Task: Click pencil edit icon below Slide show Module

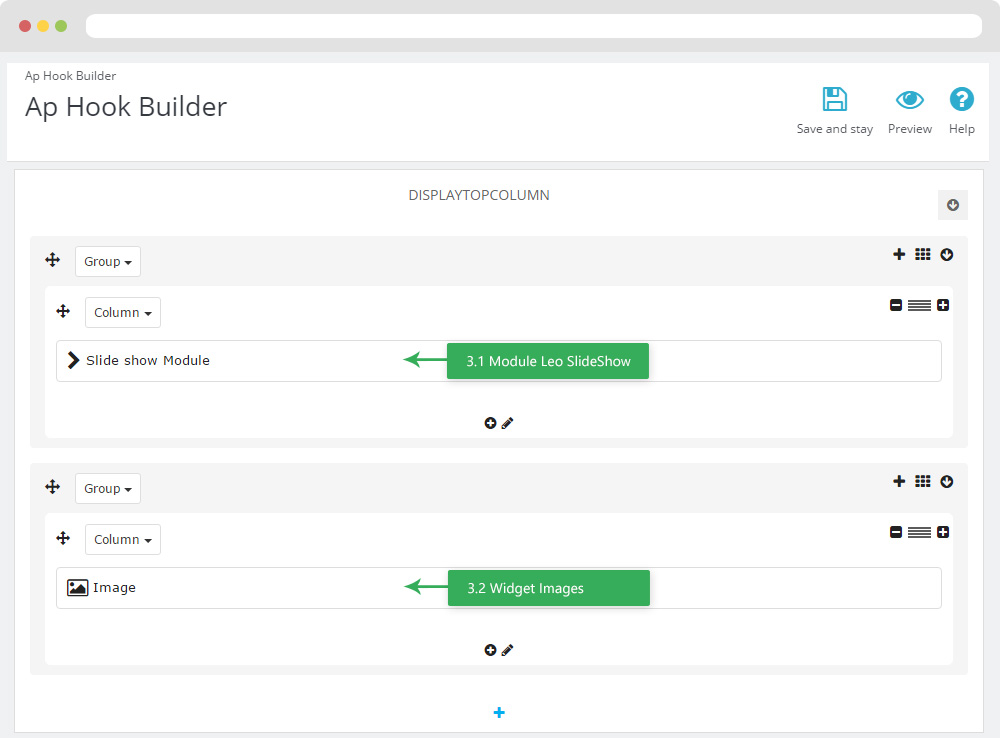Action: [x=508, y=423]
